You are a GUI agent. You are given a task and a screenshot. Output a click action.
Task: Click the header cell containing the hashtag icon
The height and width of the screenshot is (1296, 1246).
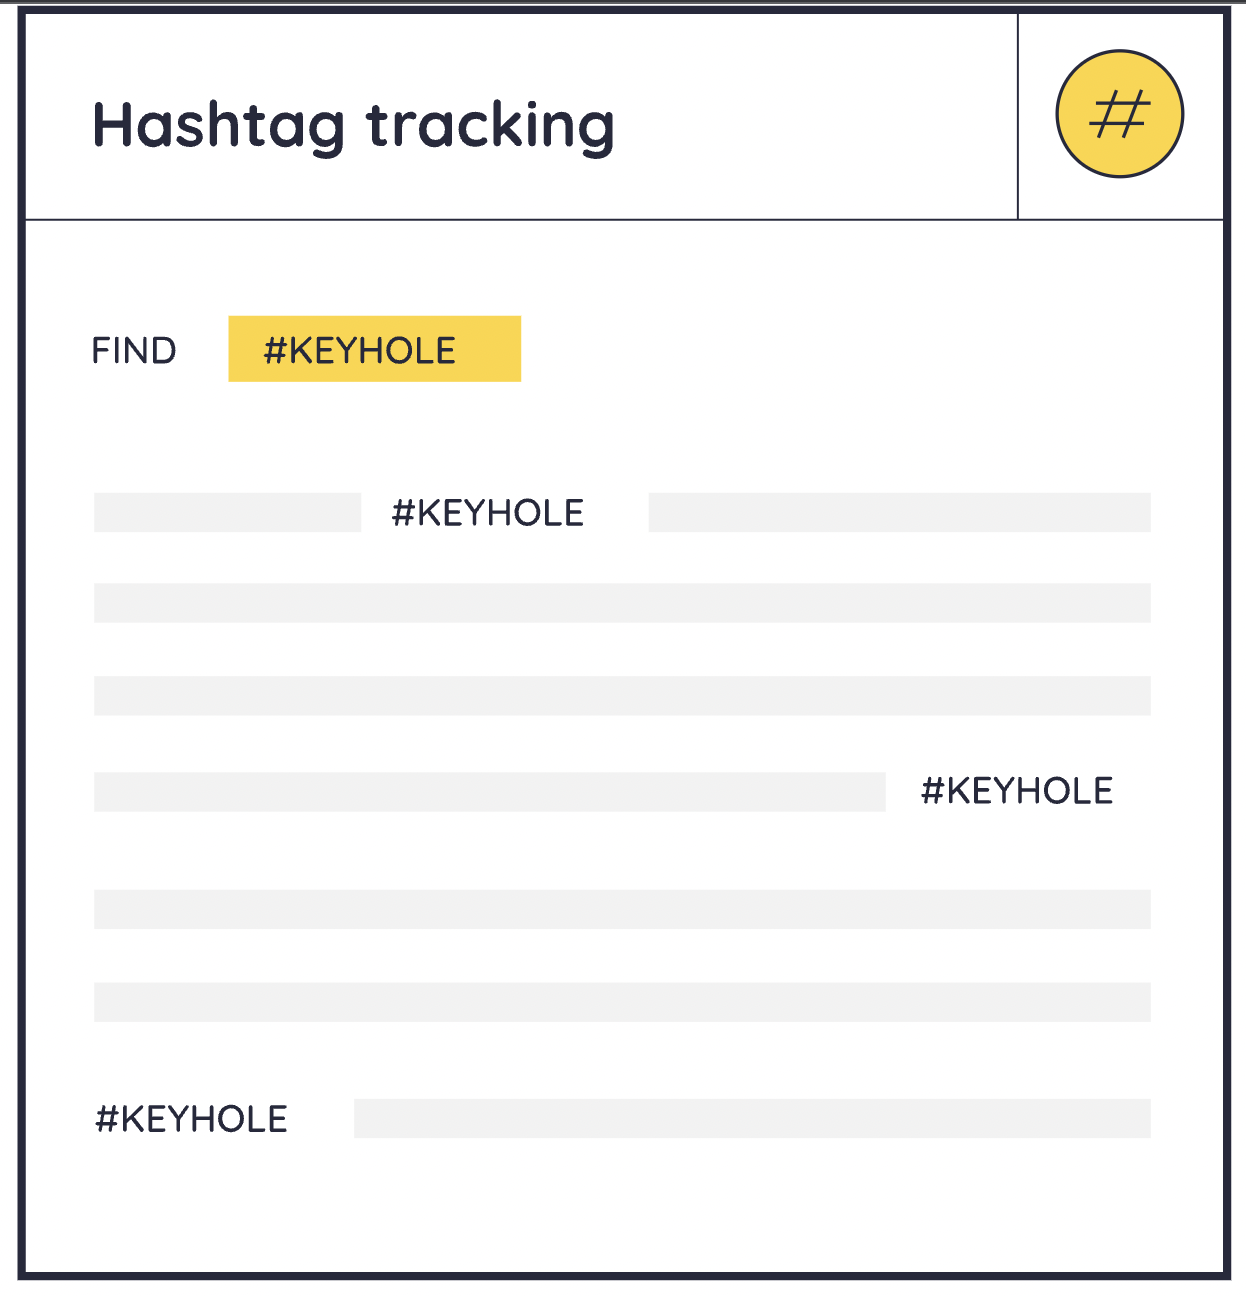1121,116
